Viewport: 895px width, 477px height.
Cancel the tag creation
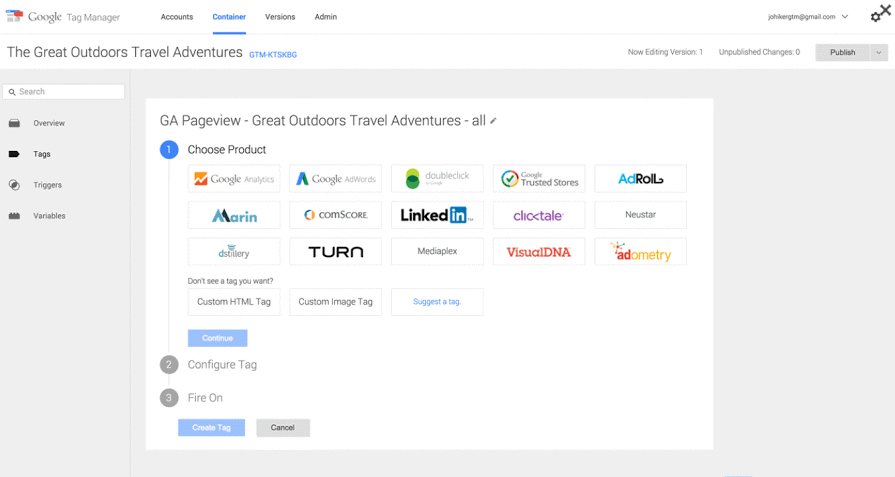283,427
